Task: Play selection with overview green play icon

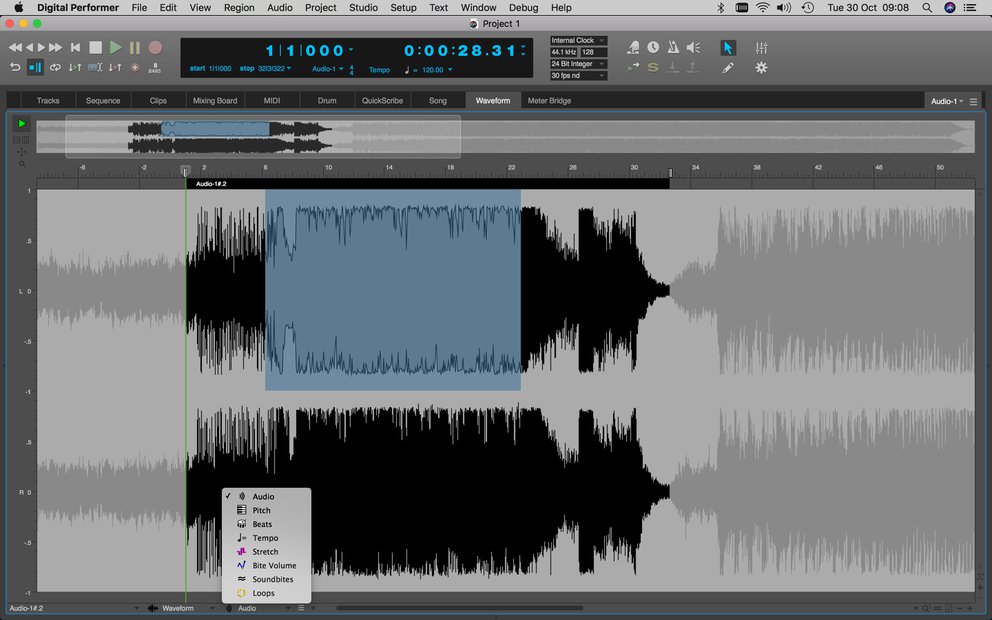Action: (x=21, y=124)
